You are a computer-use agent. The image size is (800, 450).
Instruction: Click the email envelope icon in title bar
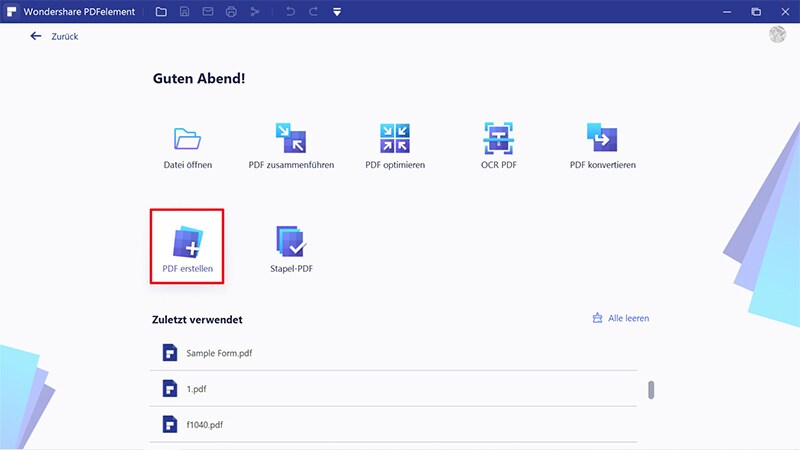coord(208,12)
